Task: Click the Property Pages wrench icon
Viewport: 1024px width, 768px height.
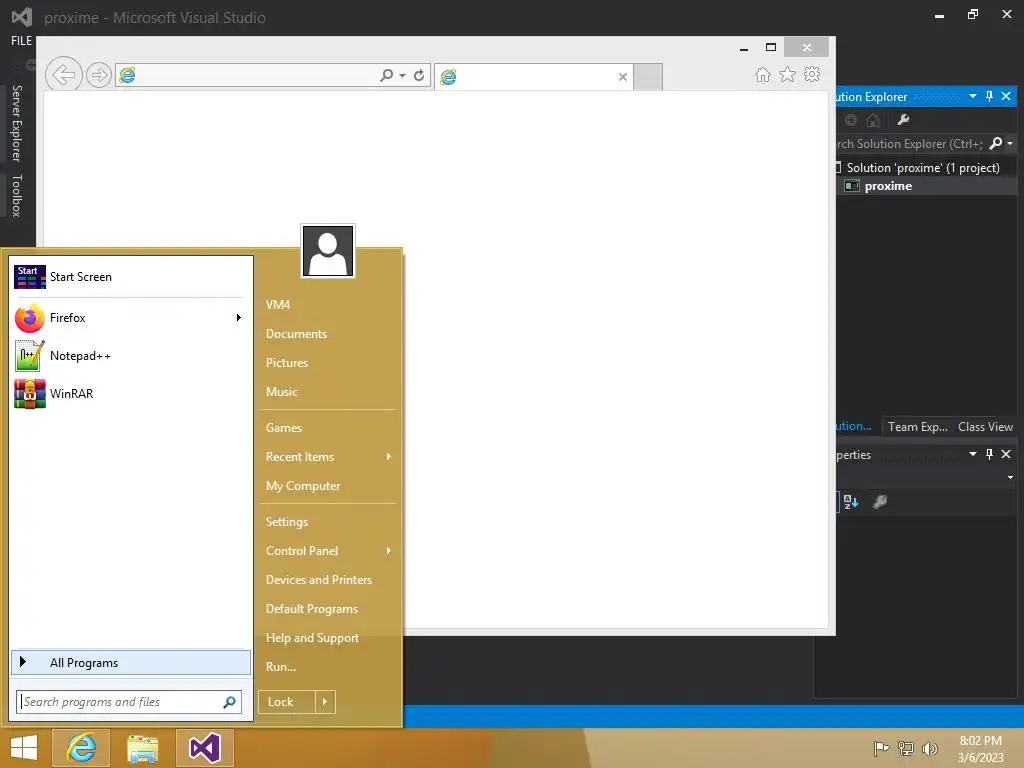Action: [880, 502]
